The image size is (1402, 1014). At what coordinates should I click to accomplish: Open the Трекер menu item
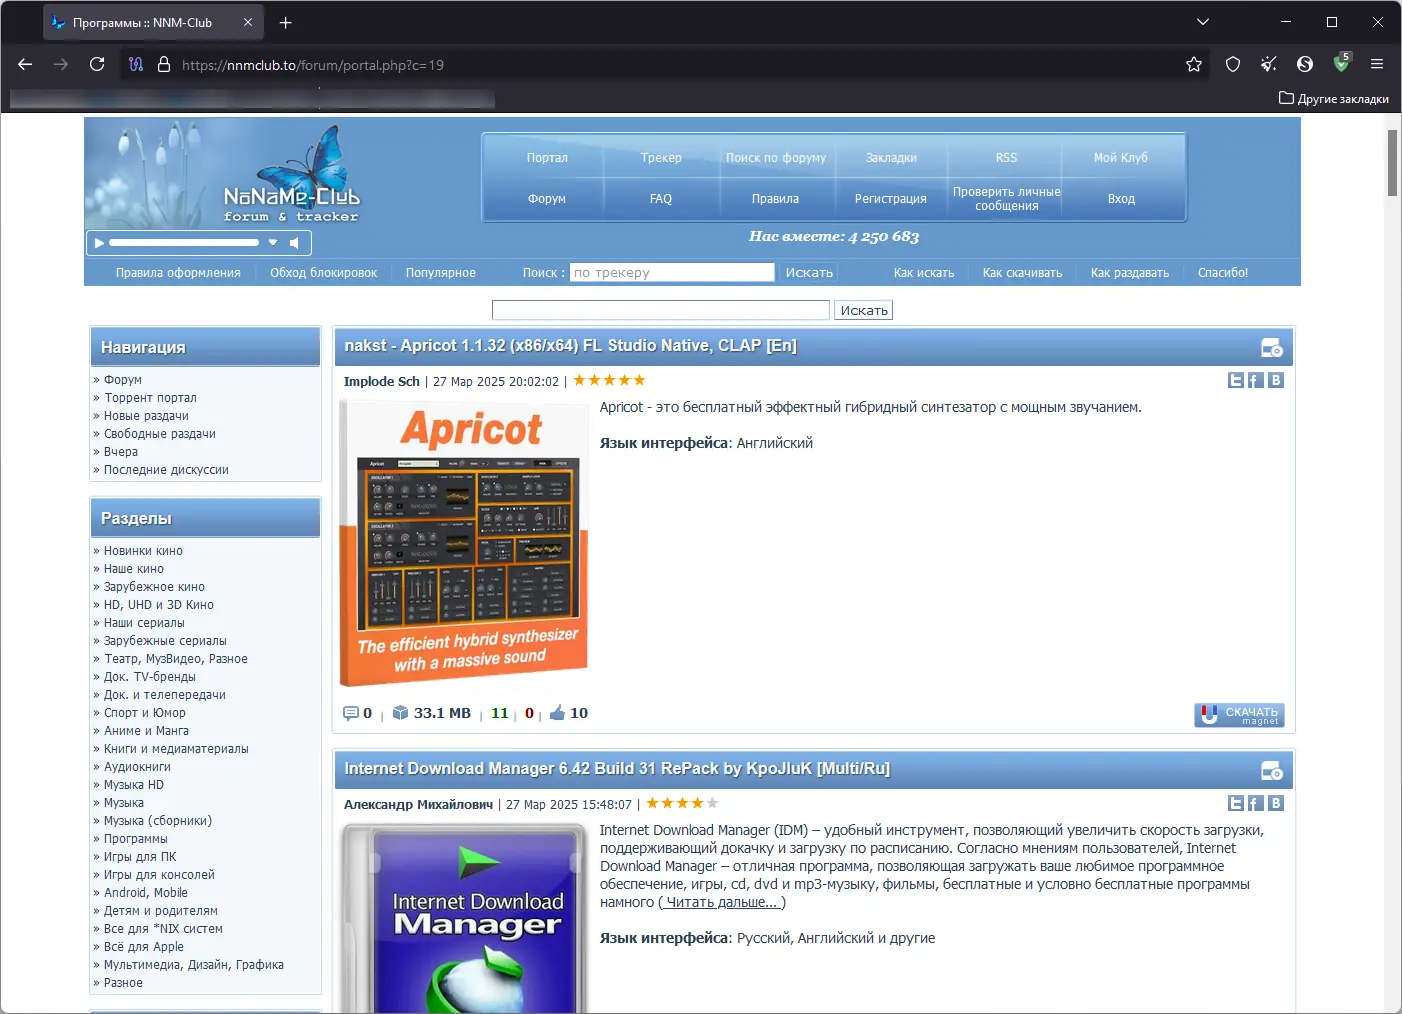point(661,158)
